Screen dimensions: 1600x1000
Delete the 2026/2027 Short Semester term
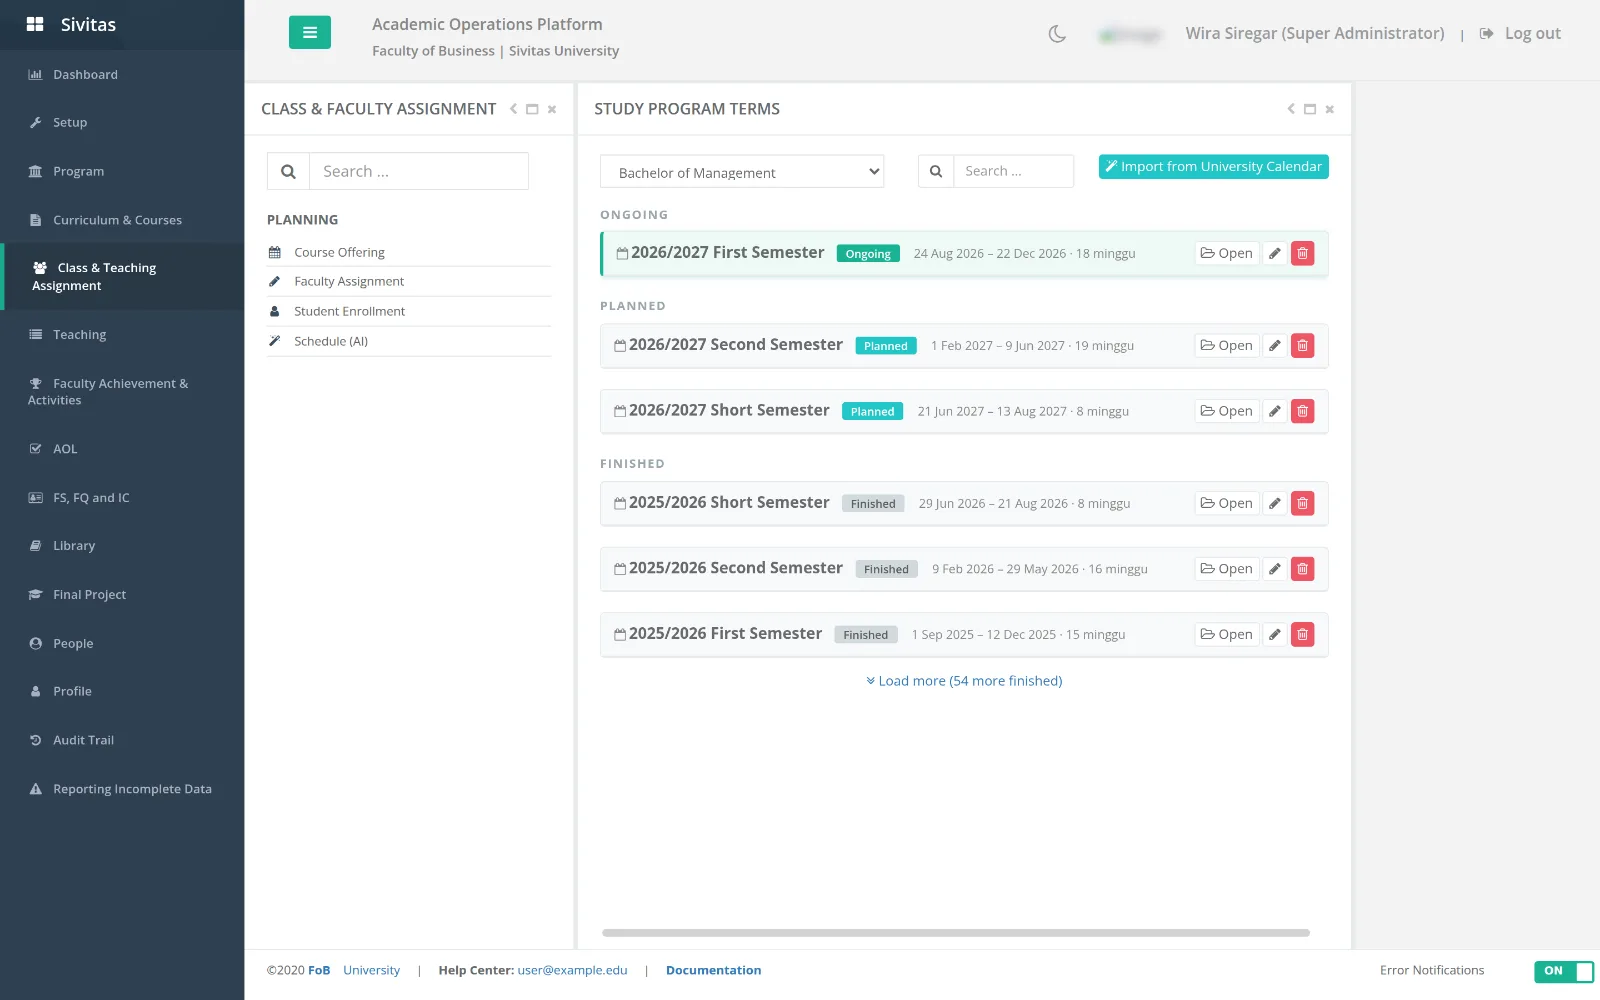click(x=1302, y=411)
